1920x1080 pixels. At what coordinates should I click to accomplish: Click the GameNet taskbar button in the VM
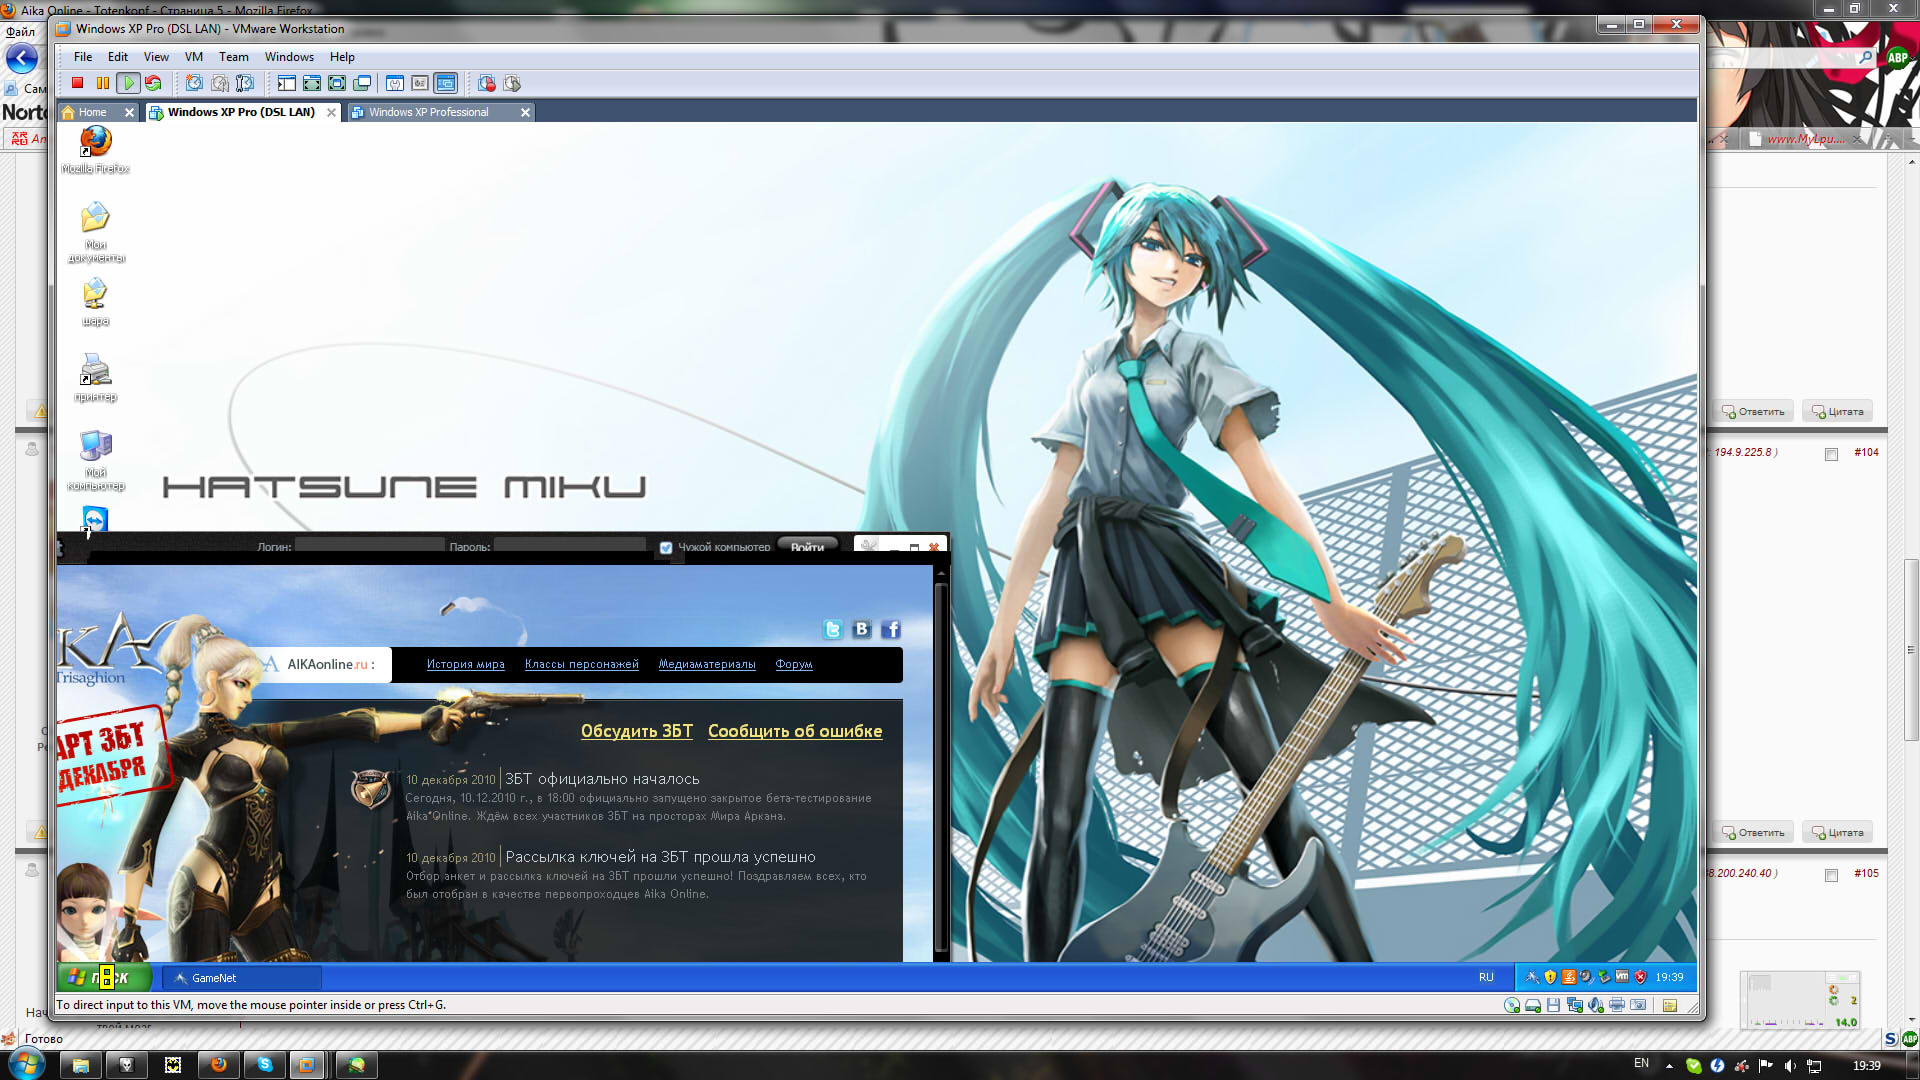(242, 978)
